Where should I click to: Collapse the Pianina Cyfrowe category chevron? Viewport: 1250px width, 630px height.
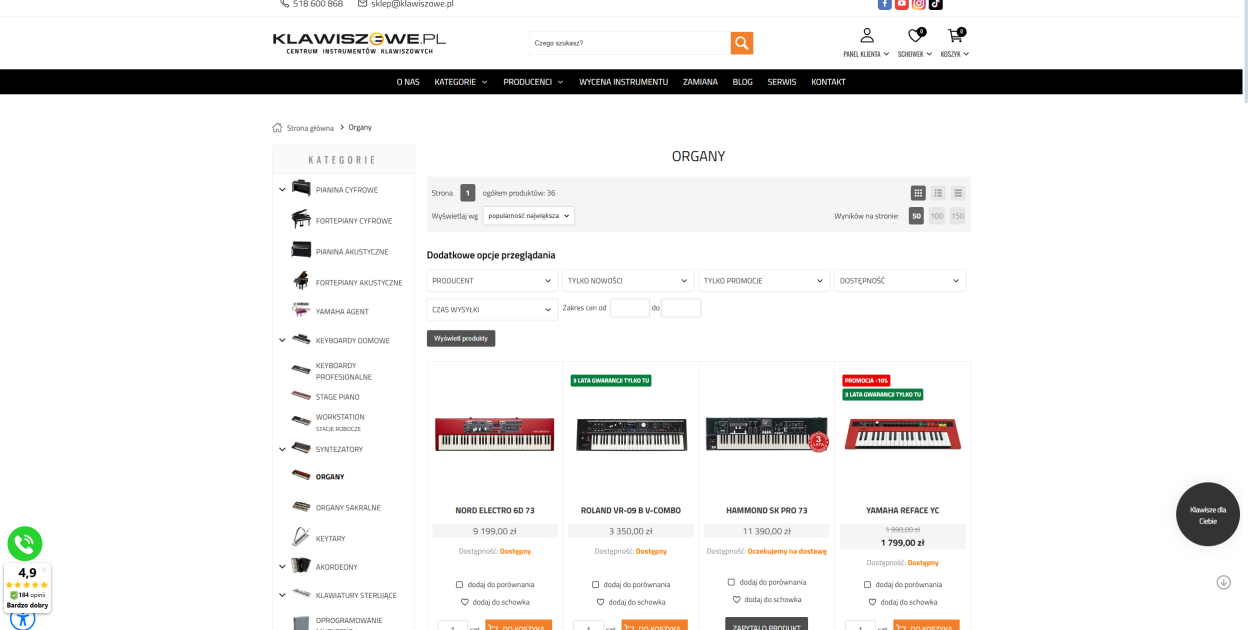coord(282,190)
